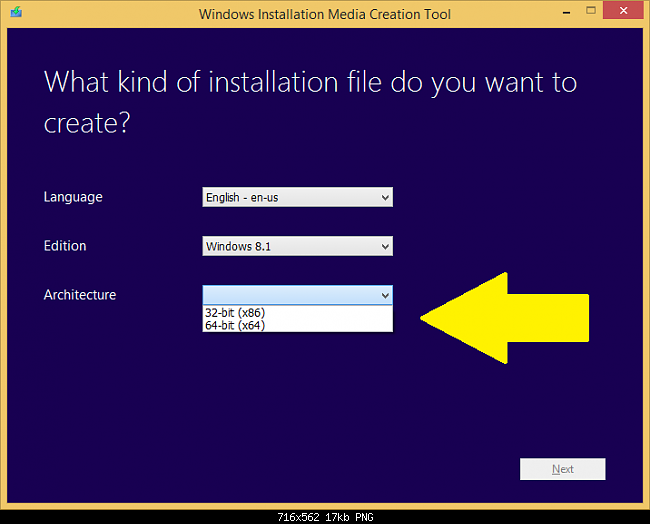Screen dimensions: 650x524
Task: Open the Edition dropdown showing Windows 8.1
Action: point(297,246)
